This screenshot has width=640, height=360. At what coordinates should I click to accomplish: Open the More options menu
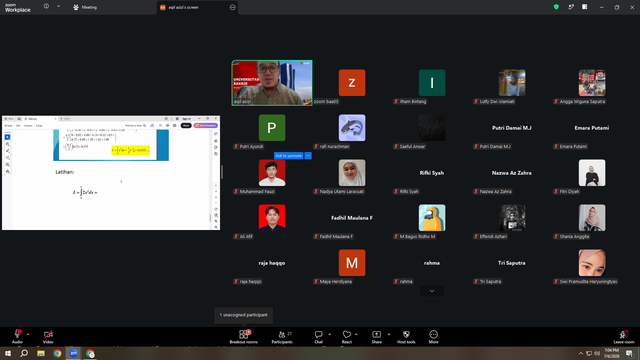click(x=433, y=337)
